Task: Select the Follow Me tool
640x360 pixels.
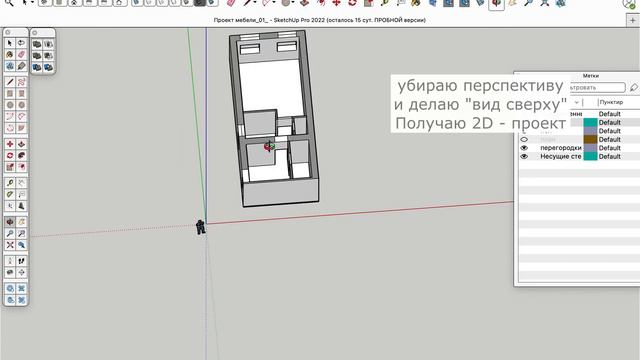Action: tap(21, 156)
